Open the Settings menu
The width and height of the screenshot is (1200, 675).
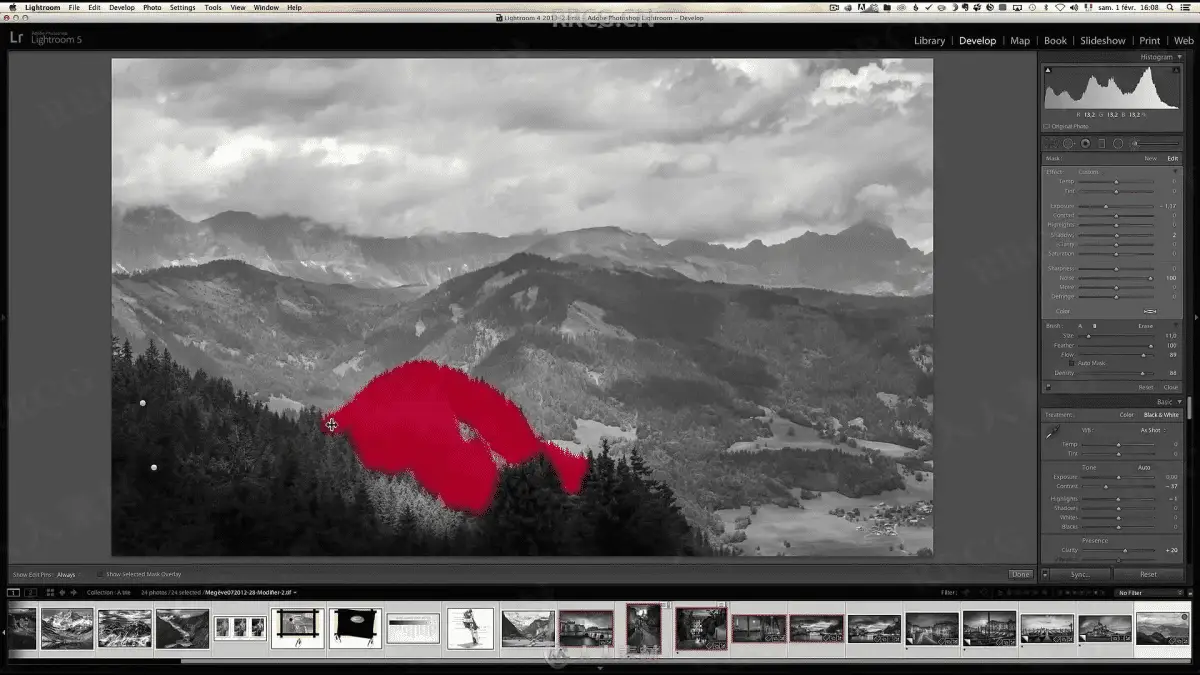point(183,7)
